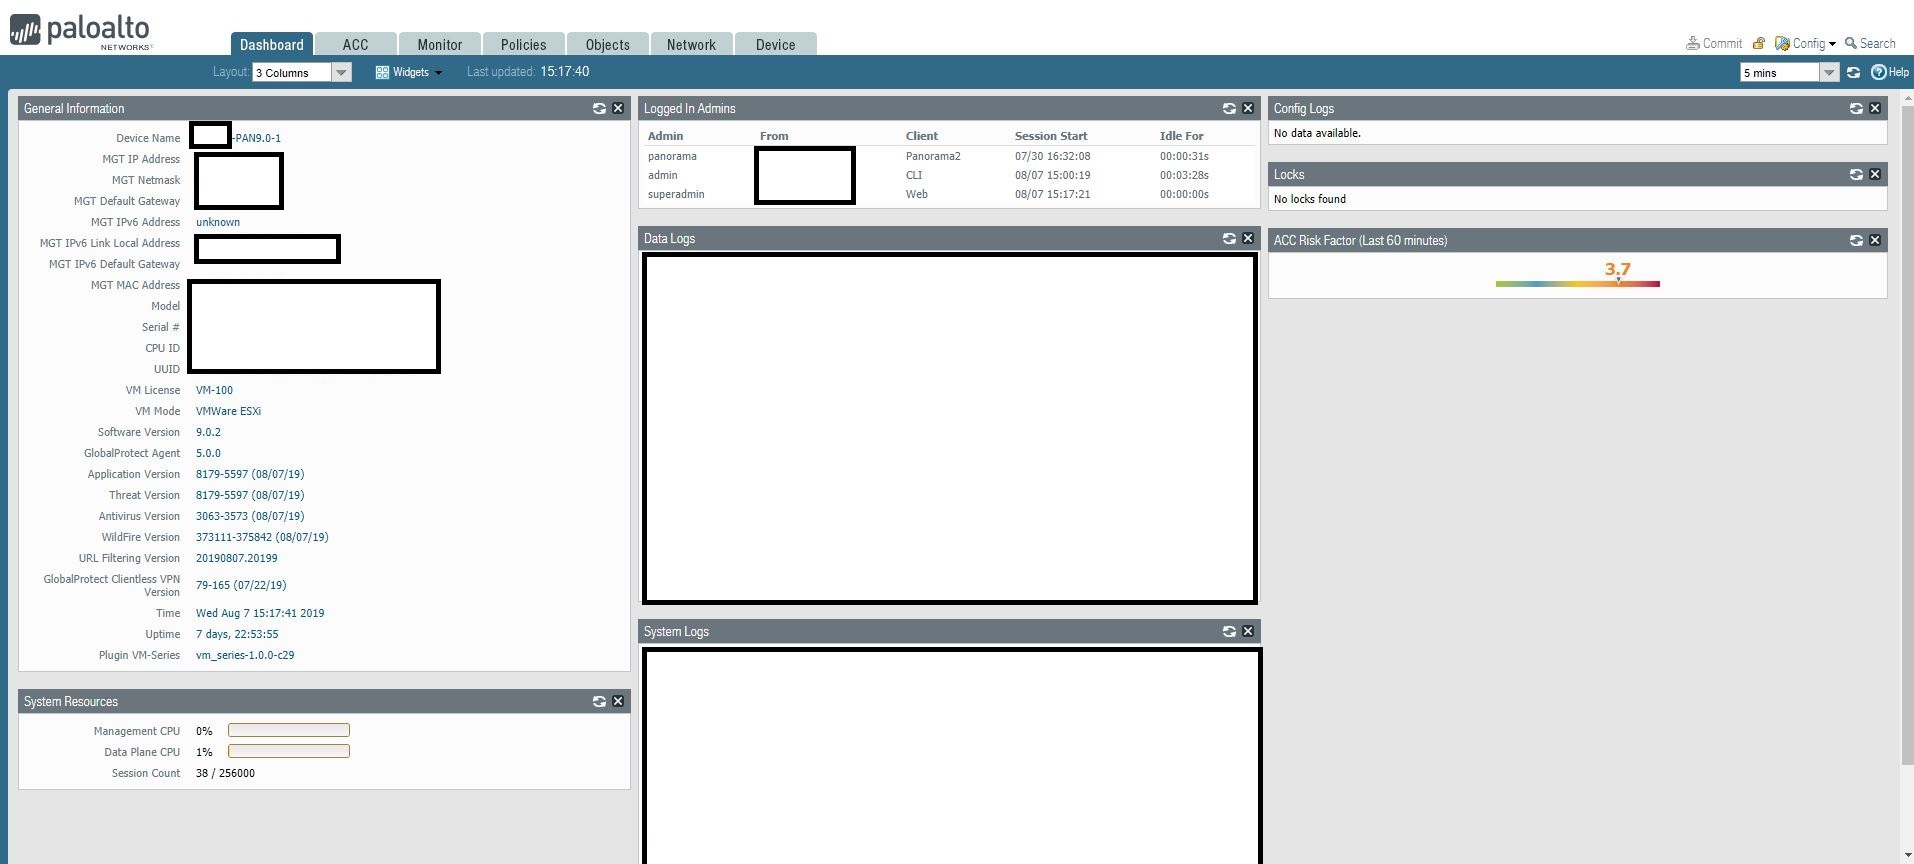Refresh the Config Logs widget
Image resolution: width=1914 pixels, height=864 pixels.
[x=1856, y=108]
